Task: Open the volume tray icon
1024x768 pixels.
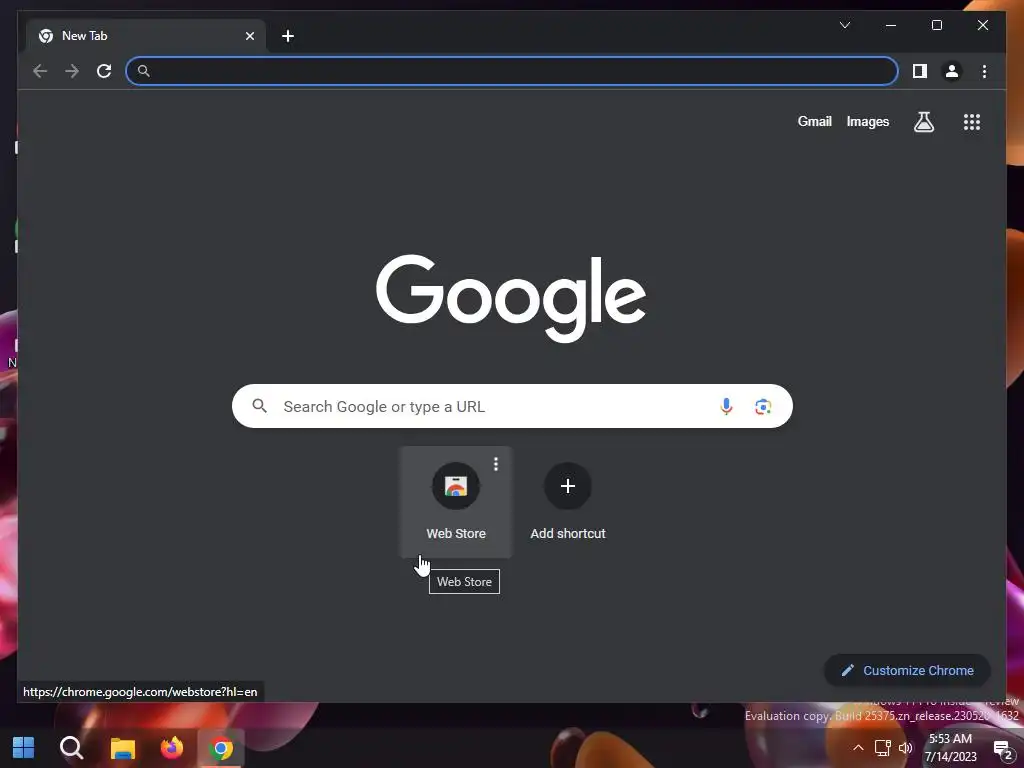Action: coord(905,748)
